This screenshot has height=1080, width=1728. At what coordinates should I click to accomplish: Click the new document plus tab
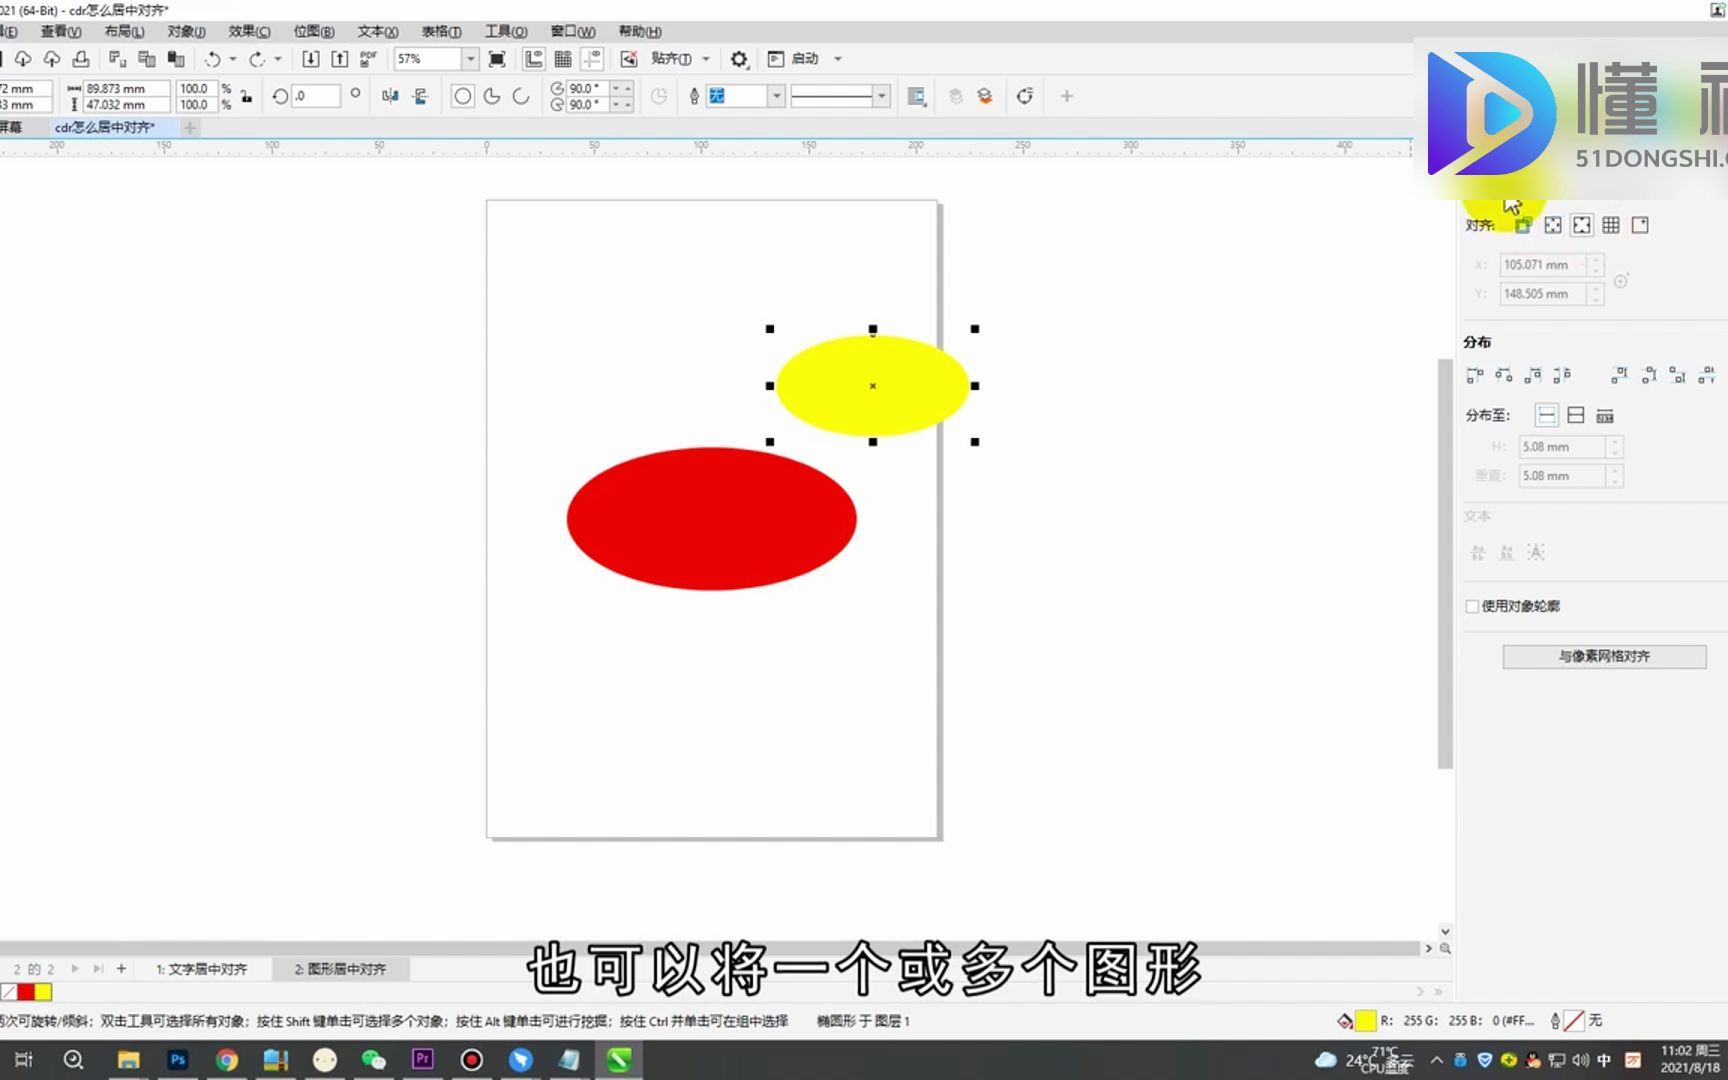[190, 127]
